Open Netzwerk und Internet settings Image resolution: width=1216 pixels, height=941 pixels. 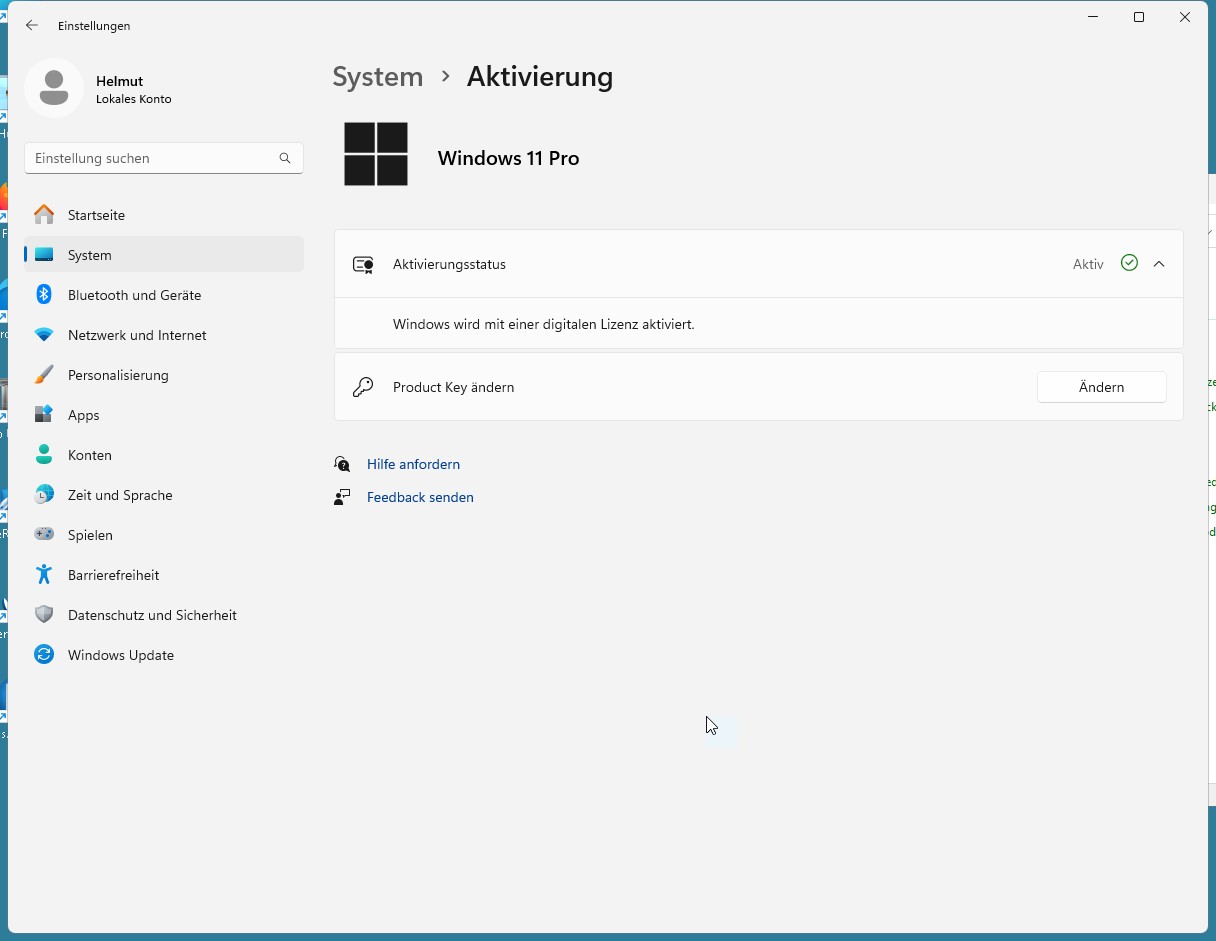[164, 335]
